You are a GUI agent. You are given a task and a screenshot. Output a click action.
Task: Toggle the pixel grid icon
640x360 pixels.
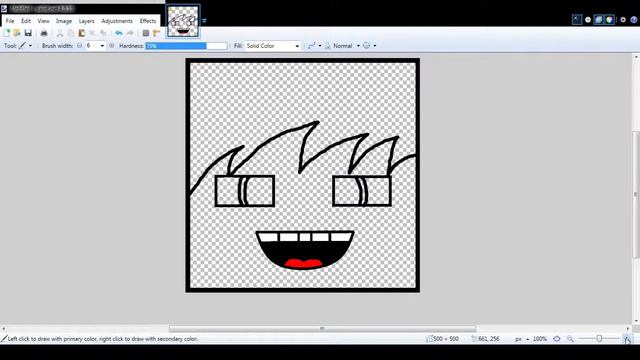tap(146, 33)
